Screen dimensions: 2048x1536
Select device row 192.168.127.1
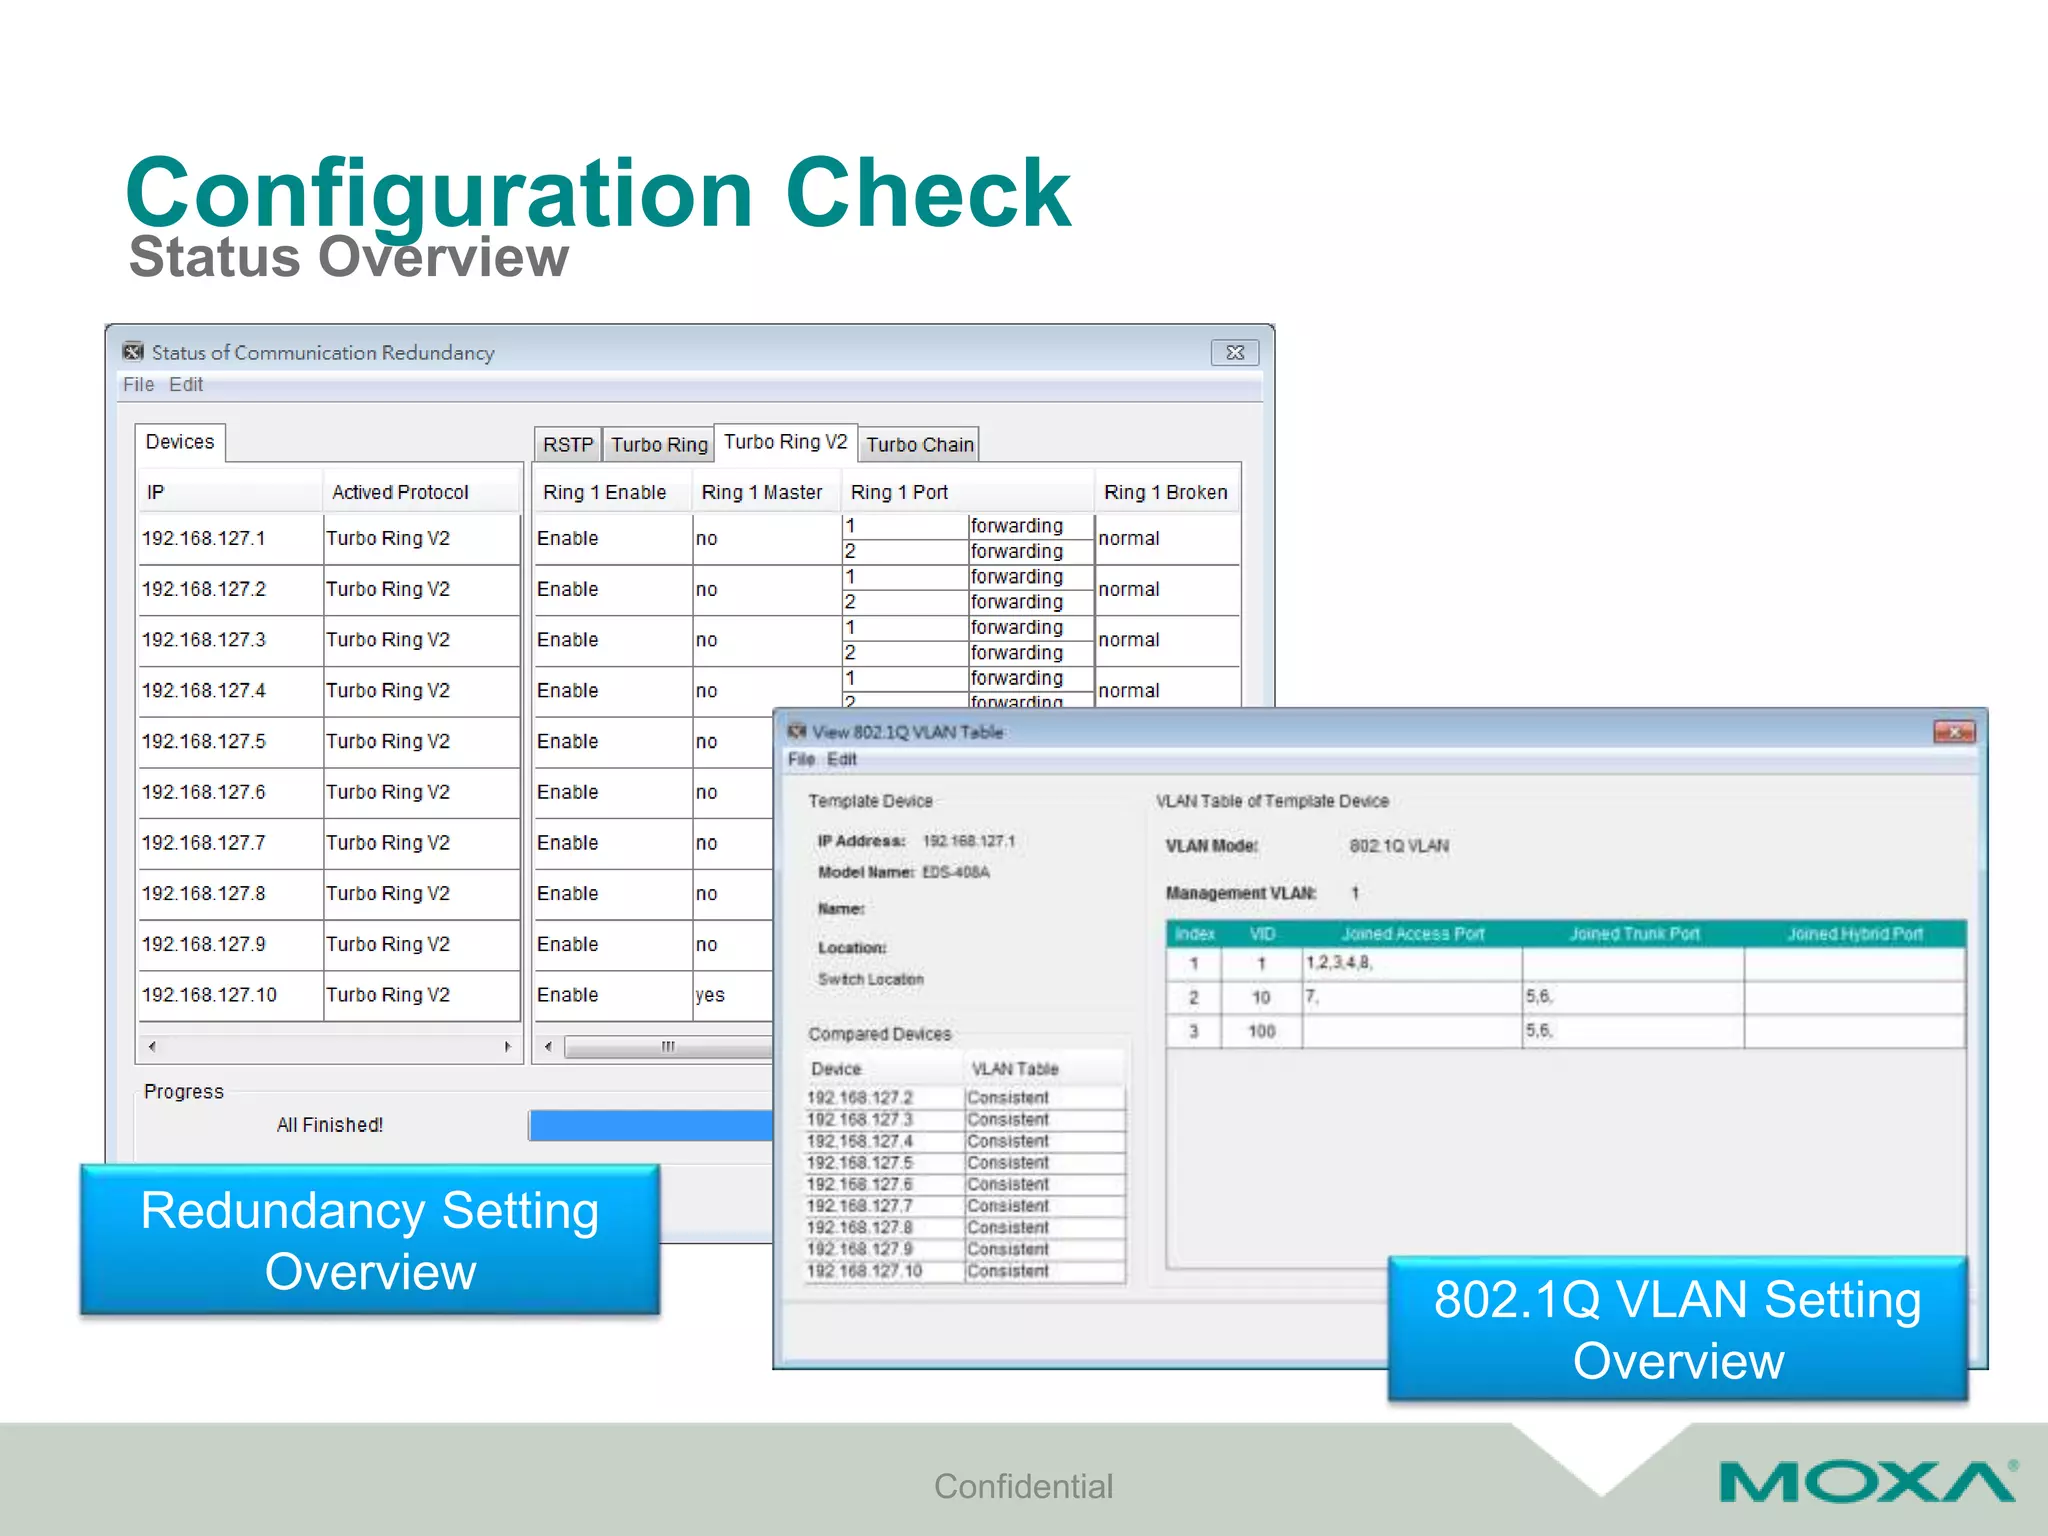tap(330, 539)
